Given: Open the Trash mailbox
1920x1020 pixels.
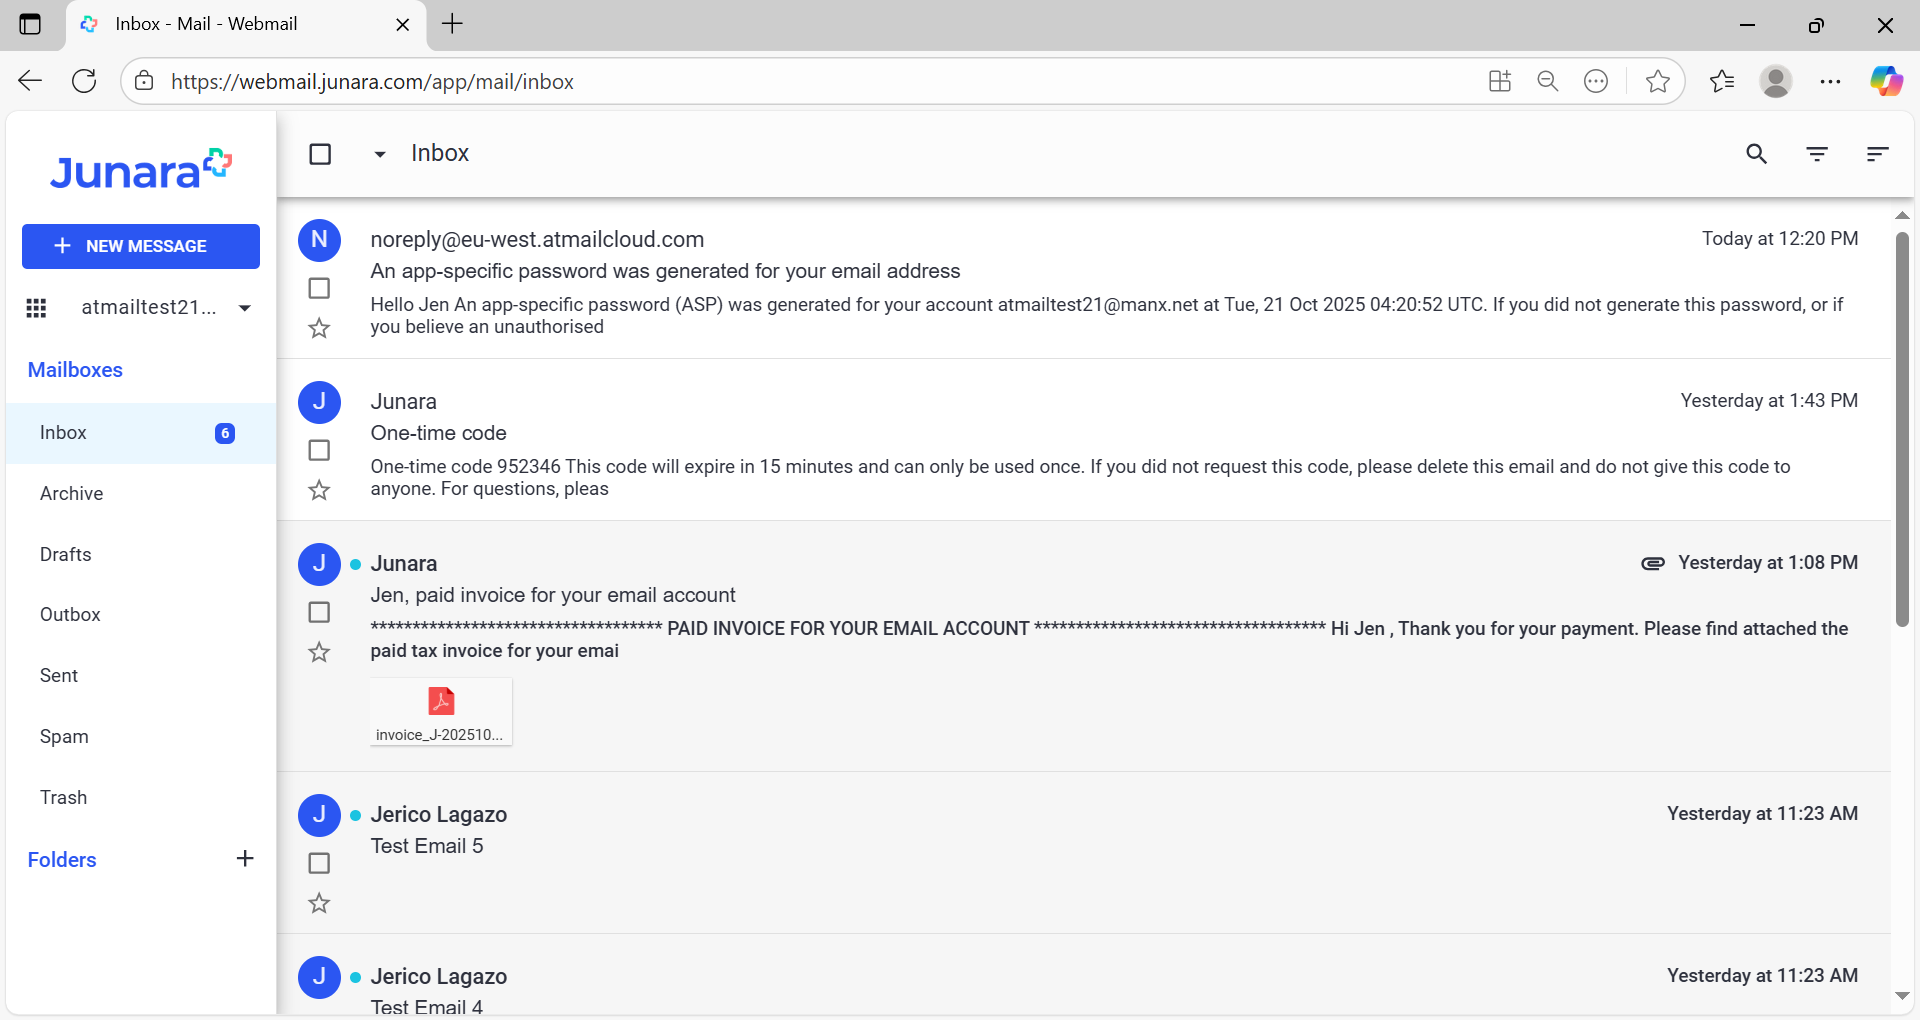Looking at the screenshot, I should pyautogui.click(x=141, y=798).
